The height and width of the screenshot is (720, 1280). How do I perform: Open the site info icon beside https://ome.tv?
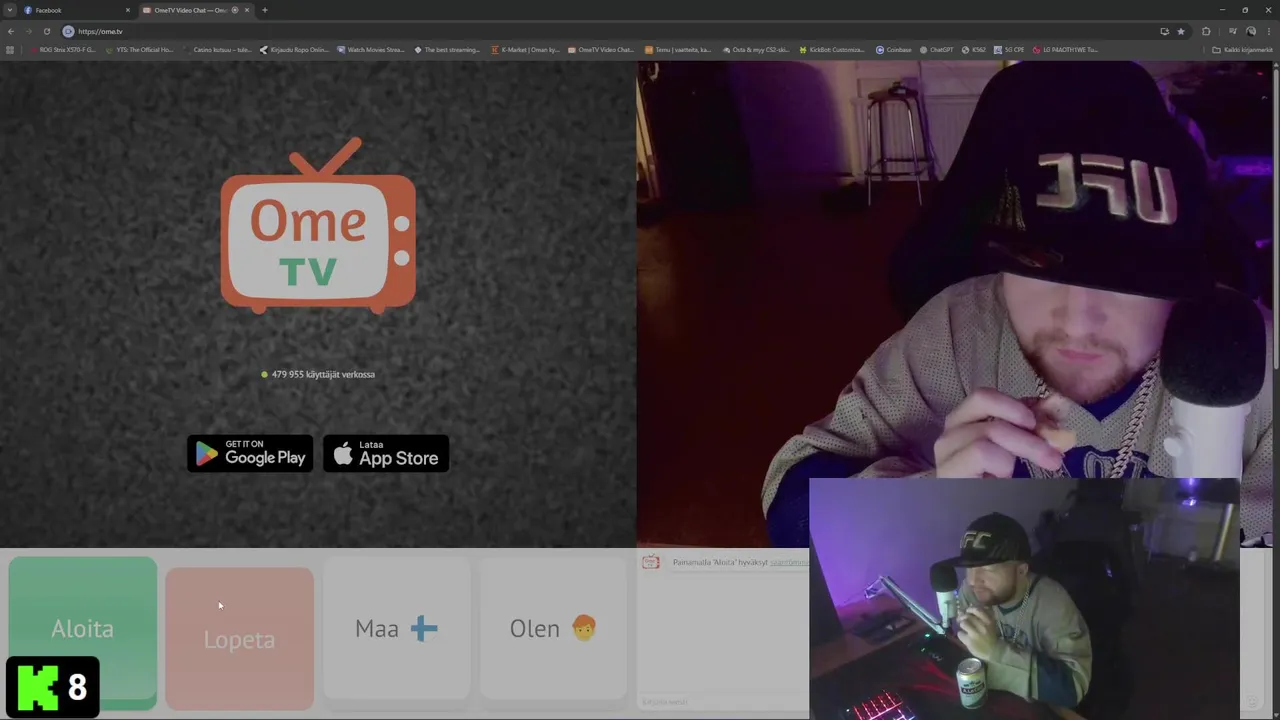pyautogui.click(x=68, y=31)
